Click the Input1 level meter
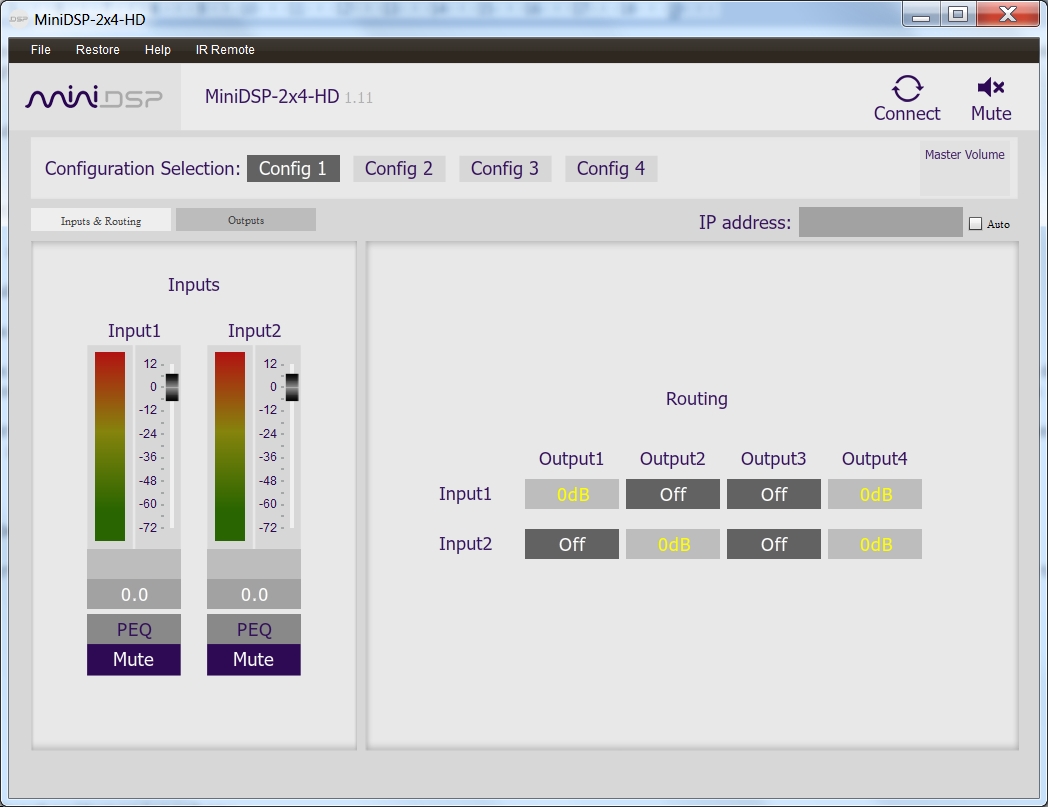Viewport: 1048px width, 807px height. tap(110, 447)
